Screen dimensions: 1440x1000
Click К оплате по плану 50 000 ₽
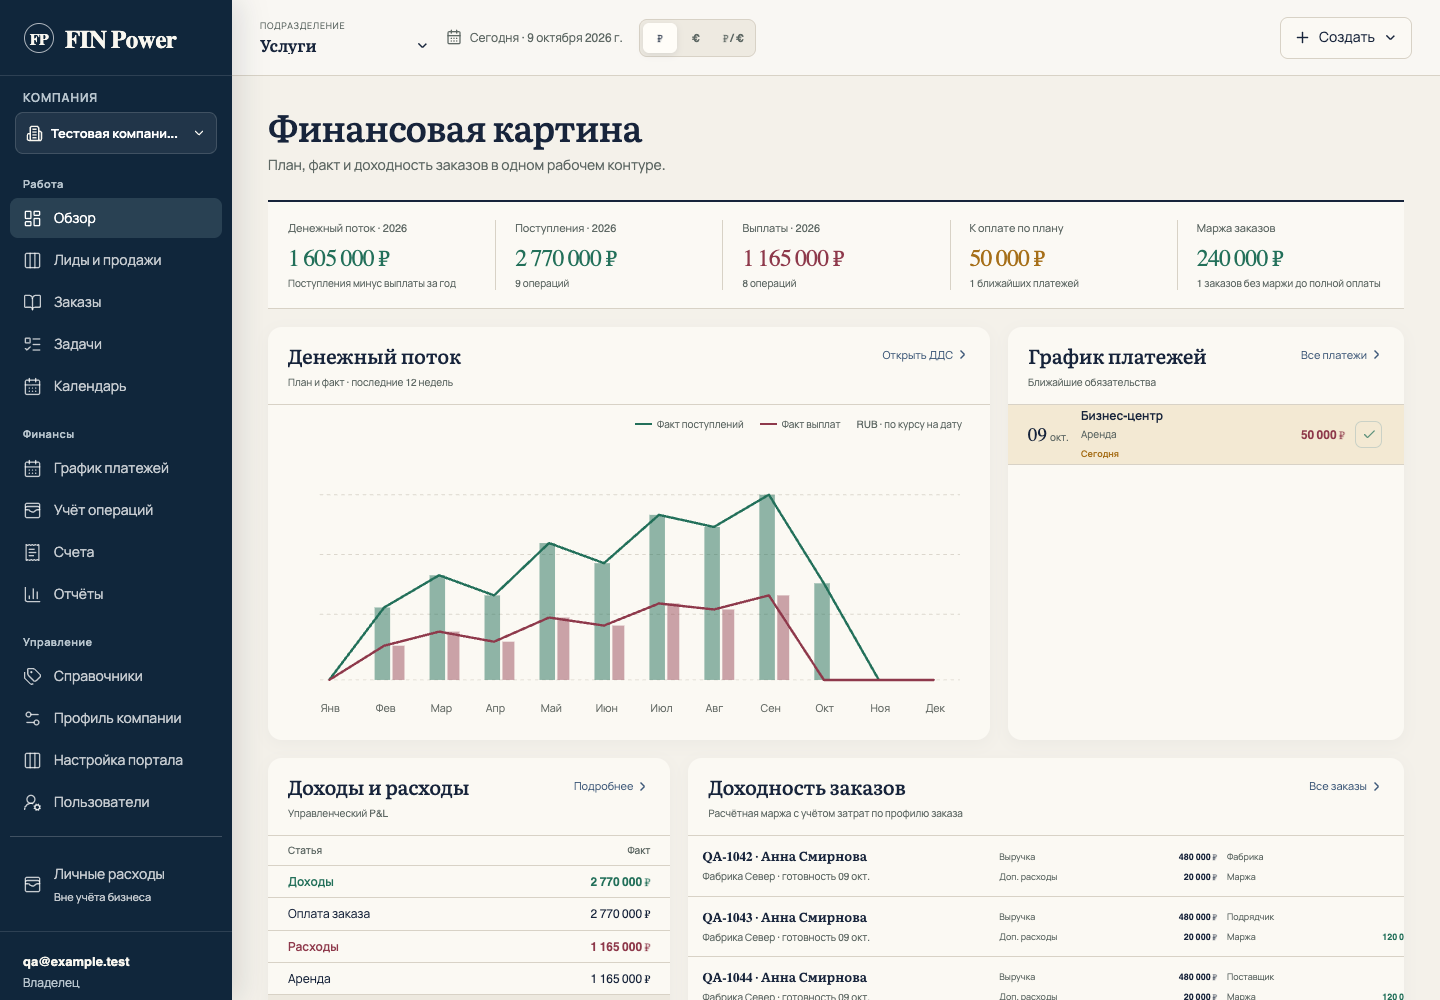1007,258
